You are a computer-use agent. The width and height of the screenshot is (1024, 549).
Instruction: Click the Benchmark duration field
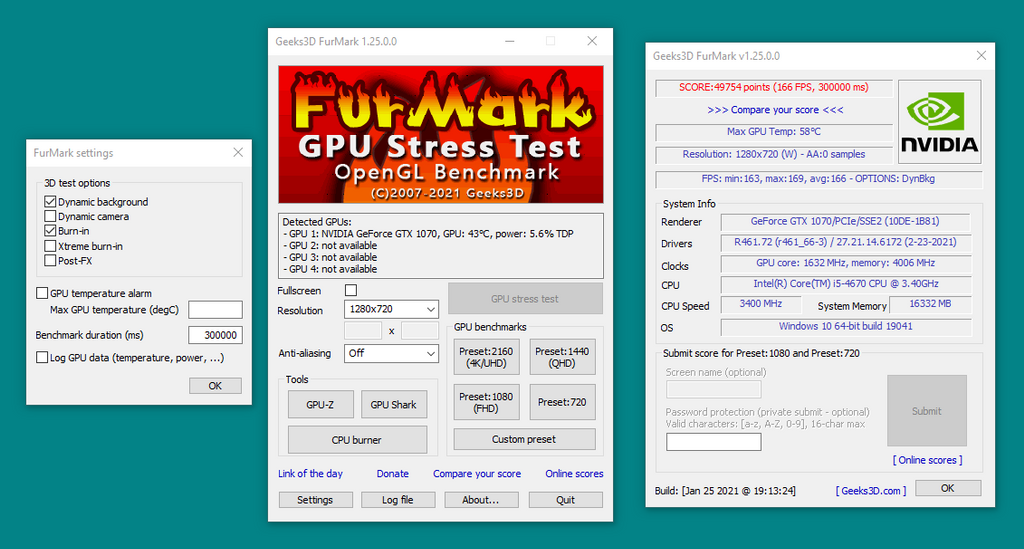[x=216, y=335]
